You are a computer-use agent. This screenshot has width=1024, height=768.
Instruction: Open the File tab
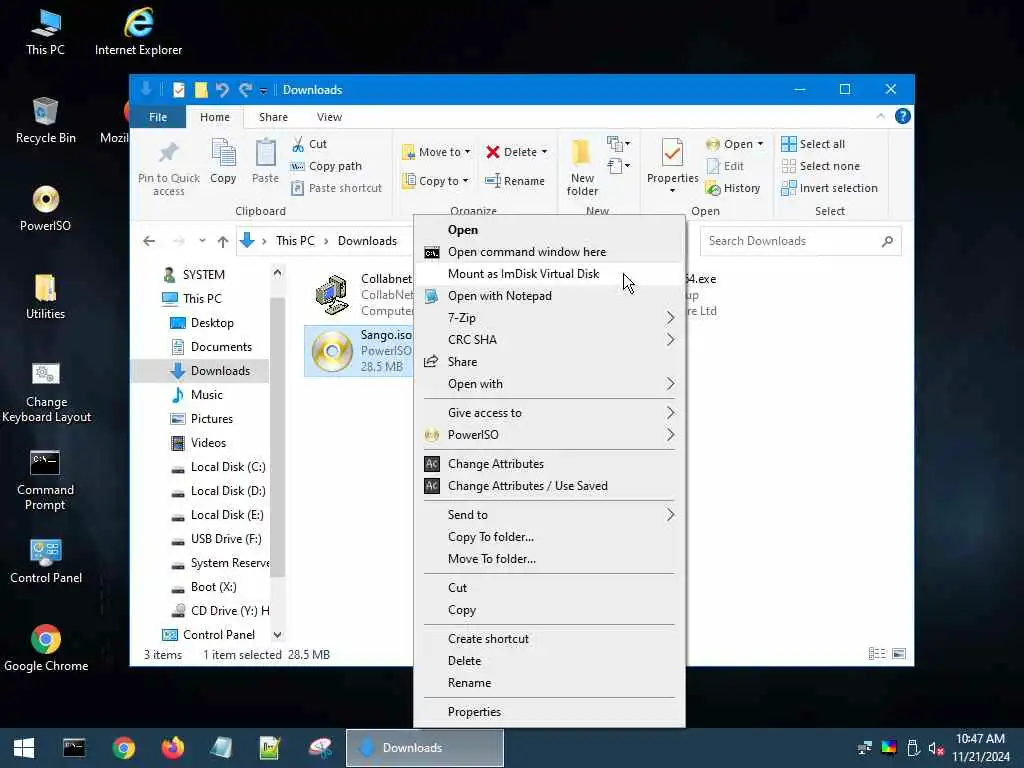coord(158,117)
